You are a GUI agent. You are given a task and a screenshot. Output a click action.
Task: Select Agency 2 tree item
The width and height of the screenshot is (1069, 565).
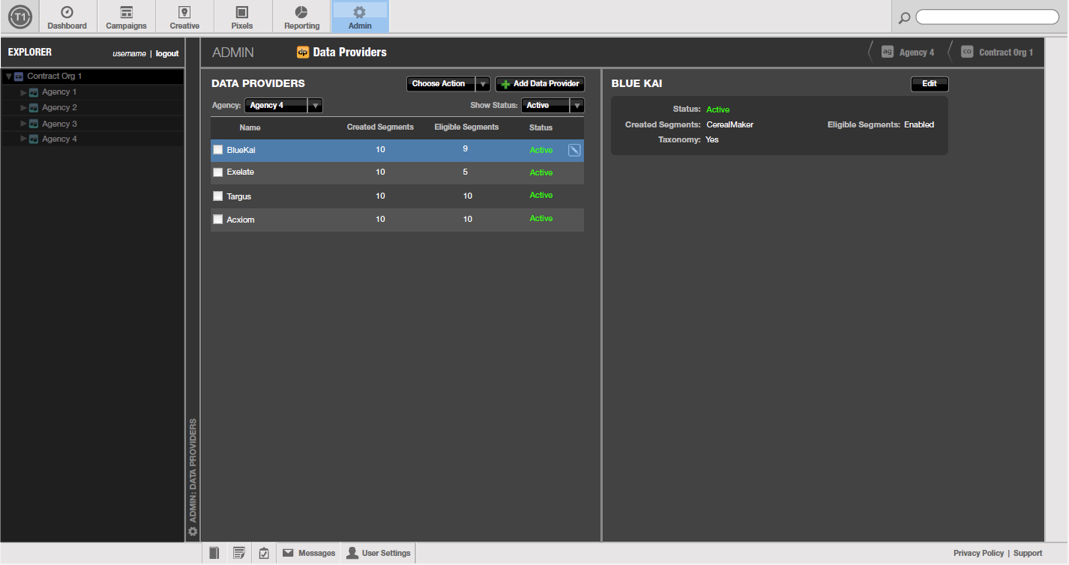tap(59, 108)
